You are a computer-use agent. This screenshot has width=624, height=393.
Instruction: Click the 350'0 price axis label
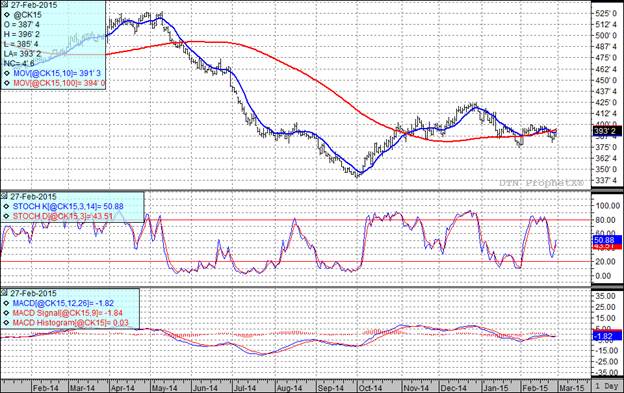click(606, 170)
